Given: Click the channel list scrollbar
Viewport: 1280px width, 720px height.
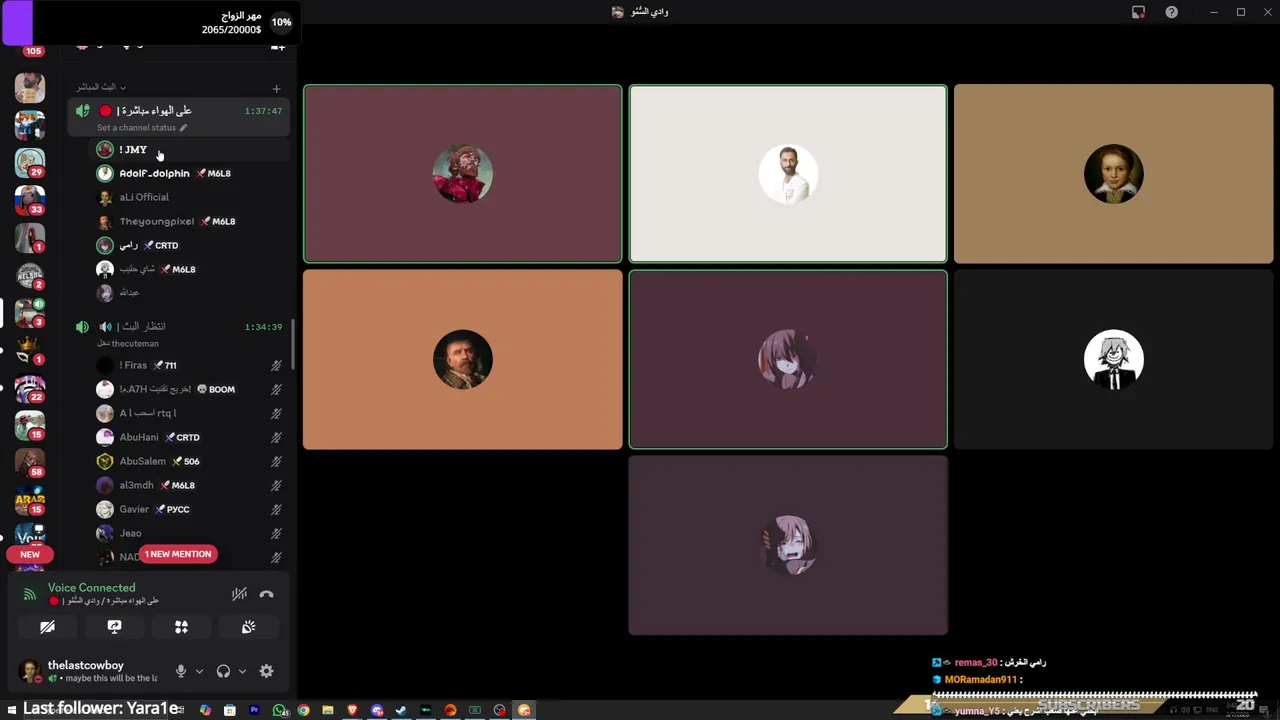Looking at the screenshot, I should point(292,345).
